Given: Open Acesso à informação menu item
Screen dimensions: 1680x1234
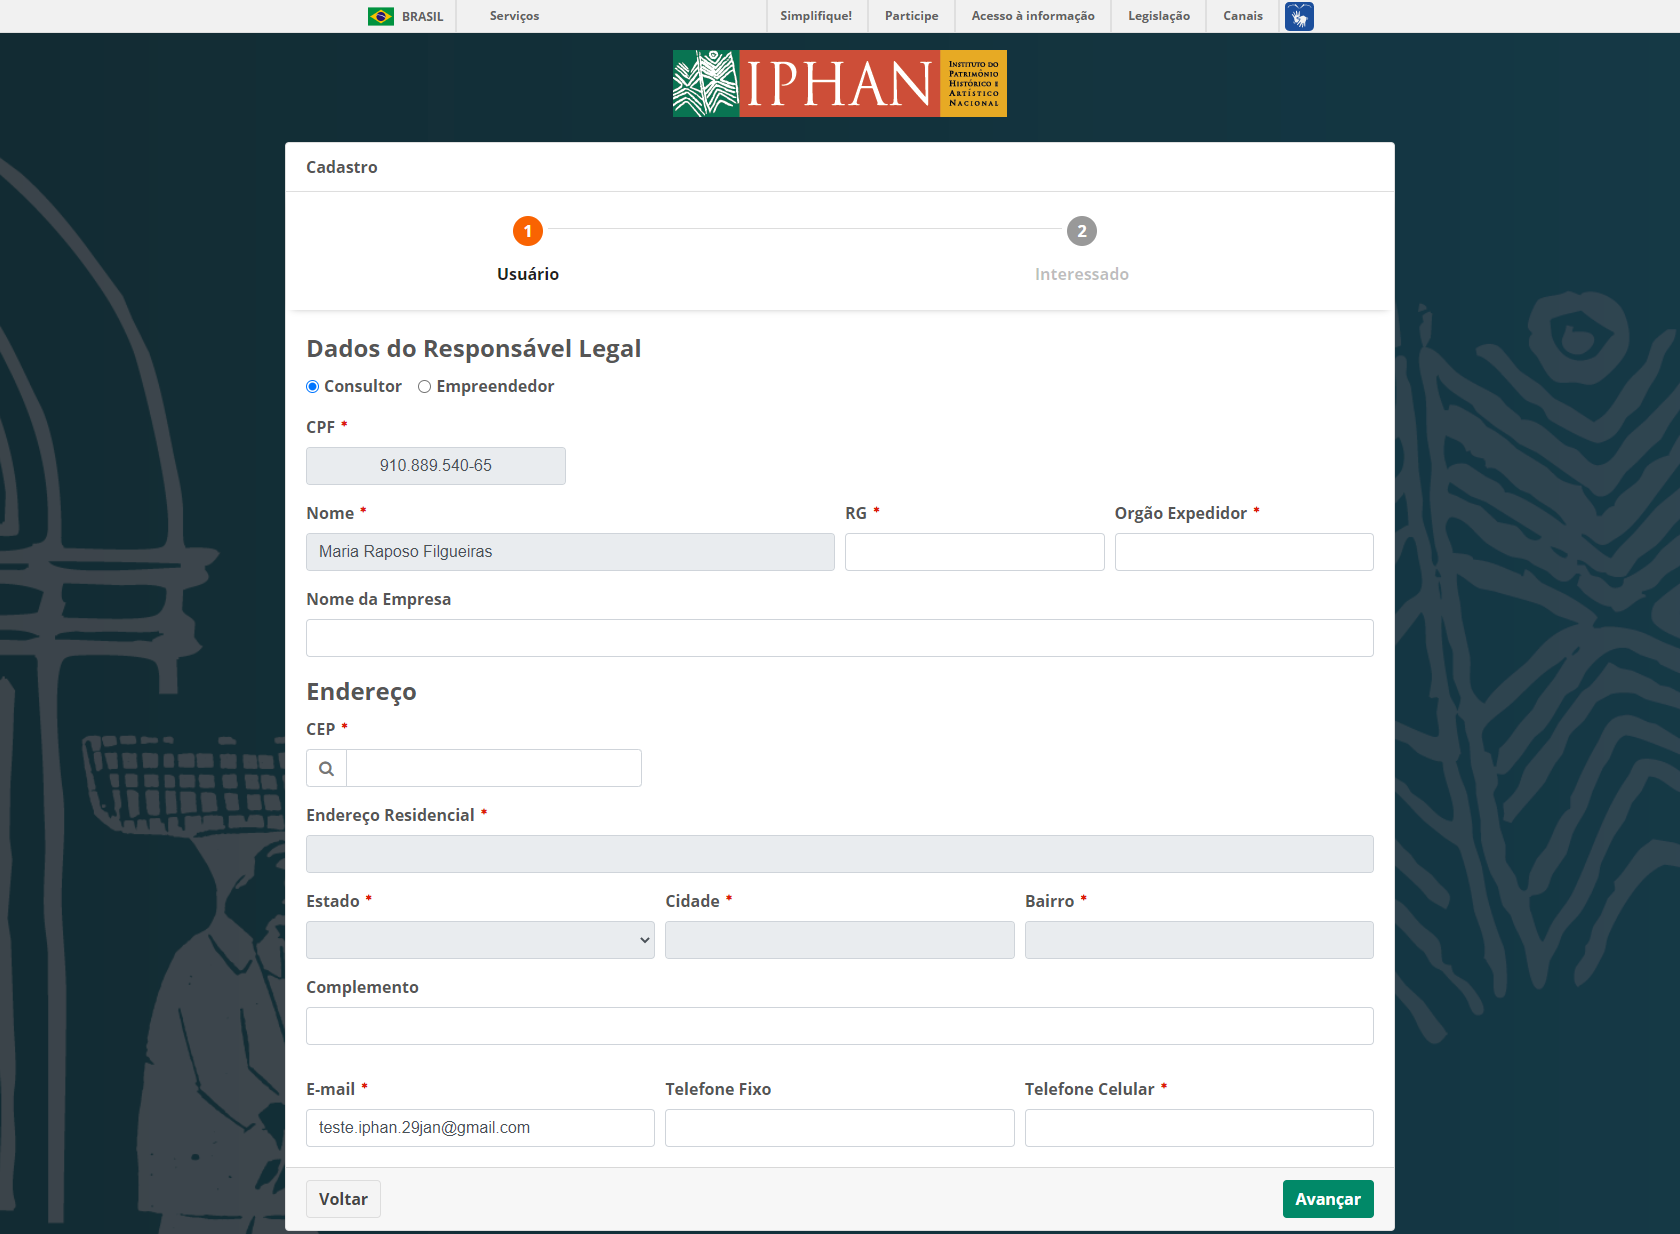Looking at the screenshot, I should pyautogui.click(x=1033, y=16).
